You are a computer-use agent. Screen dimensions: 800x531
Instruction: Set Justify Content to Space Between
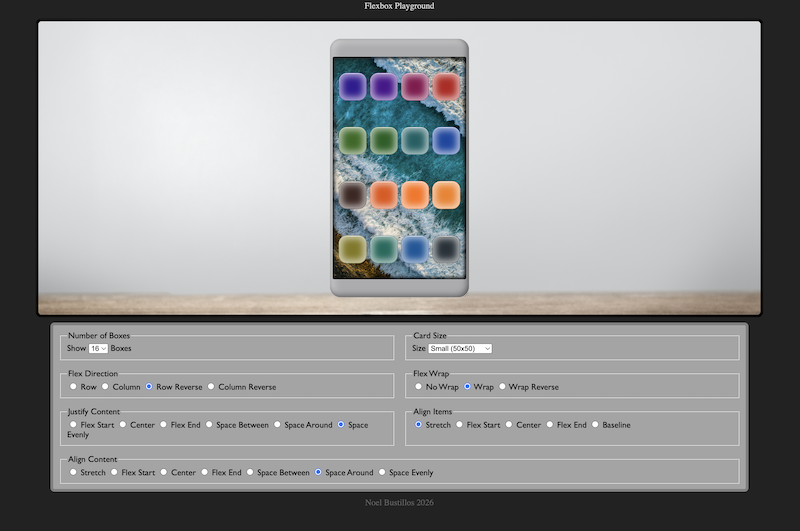(209, 425)
